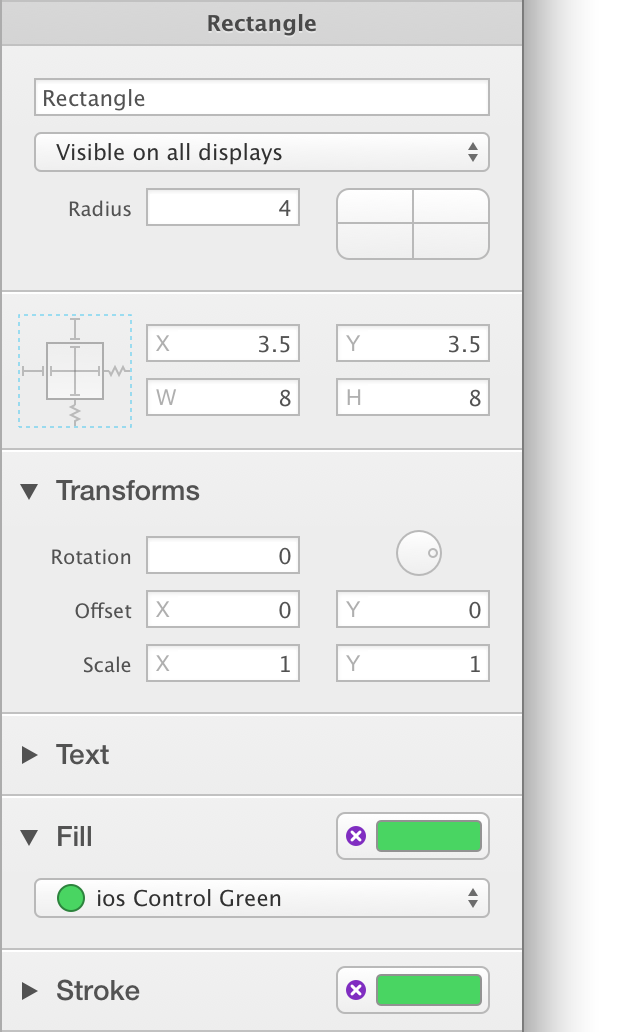628x1032 pixels.
Task: Expand the Stroke section
Action: (29, 991)
